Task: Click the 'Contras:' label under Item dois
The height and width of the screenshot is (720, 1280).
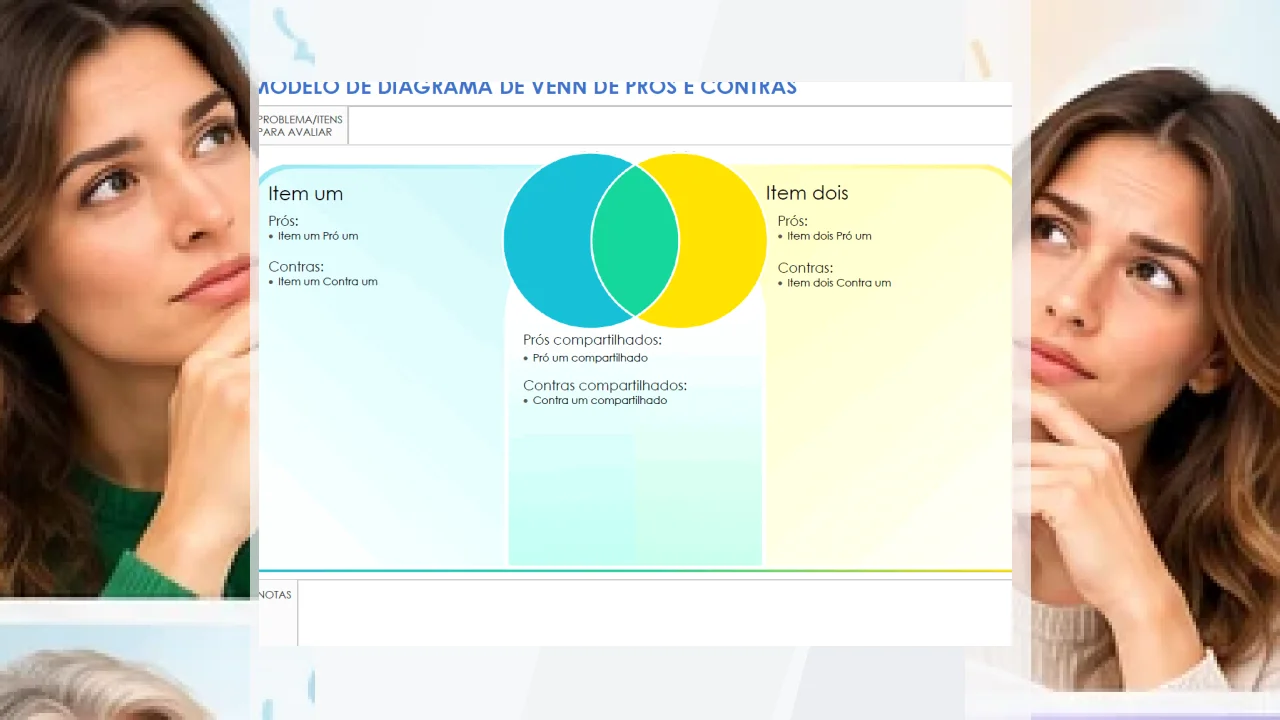Action: (805, 268)
